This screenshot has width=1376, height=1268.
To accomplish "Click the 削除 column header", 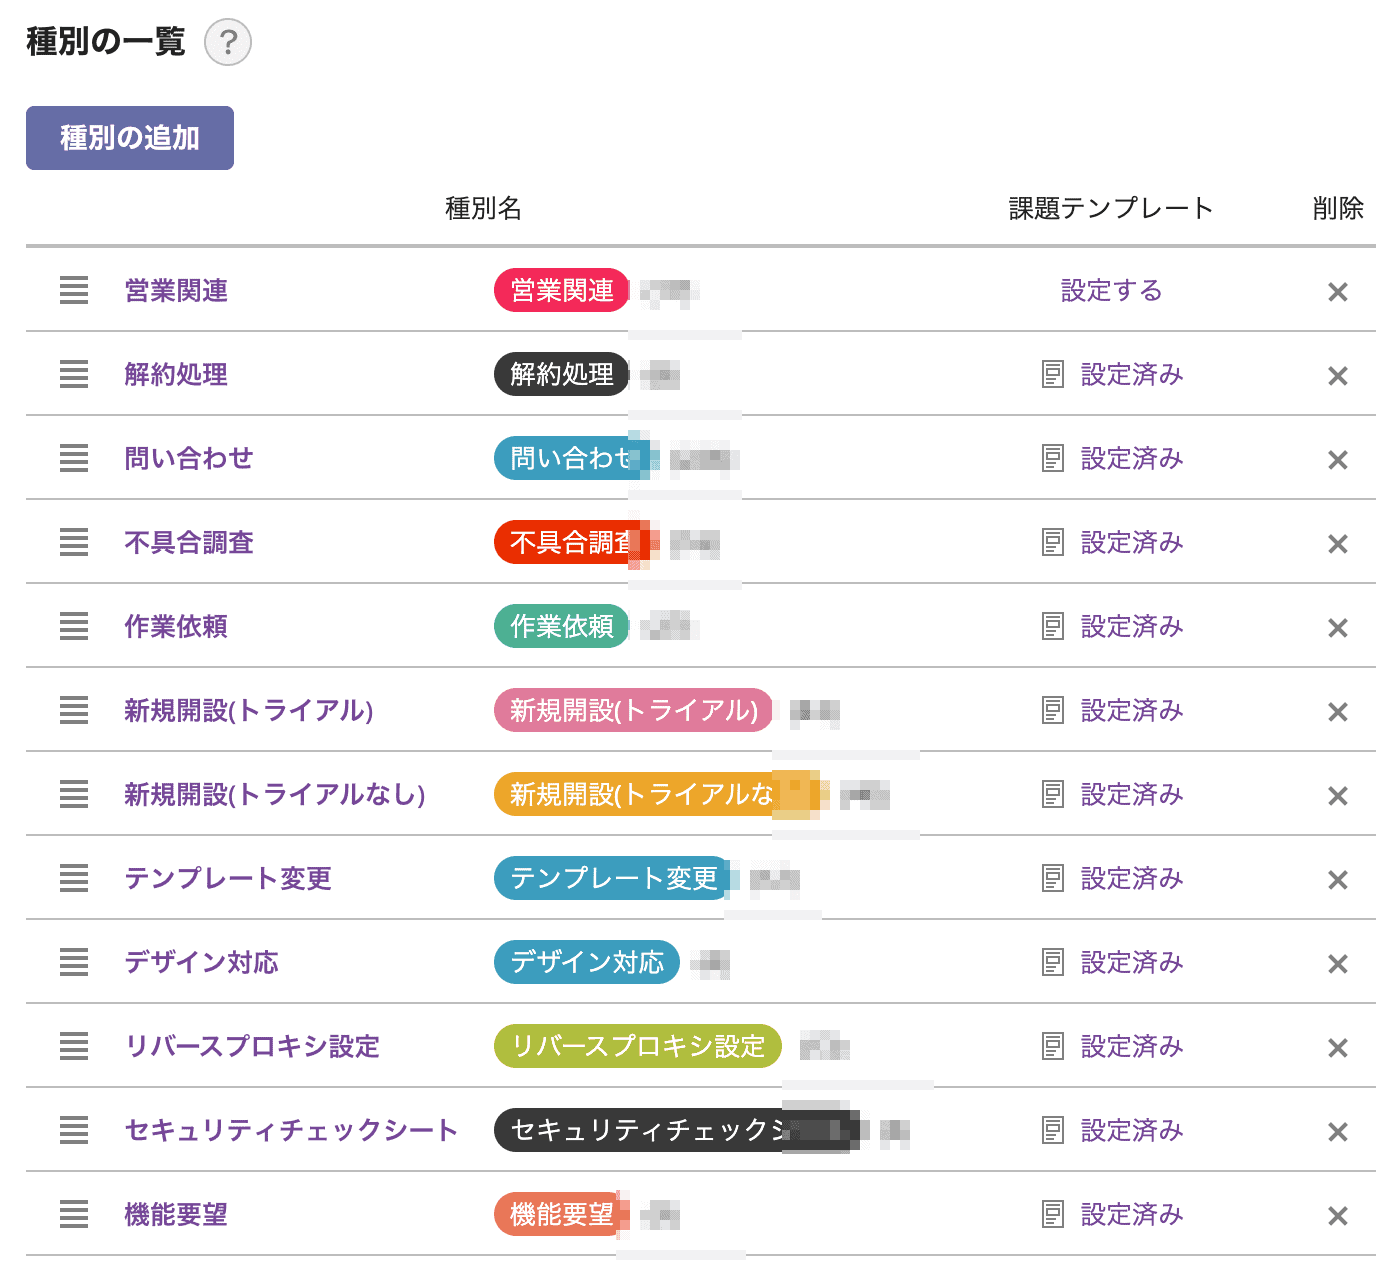I will pos(1338,208).
